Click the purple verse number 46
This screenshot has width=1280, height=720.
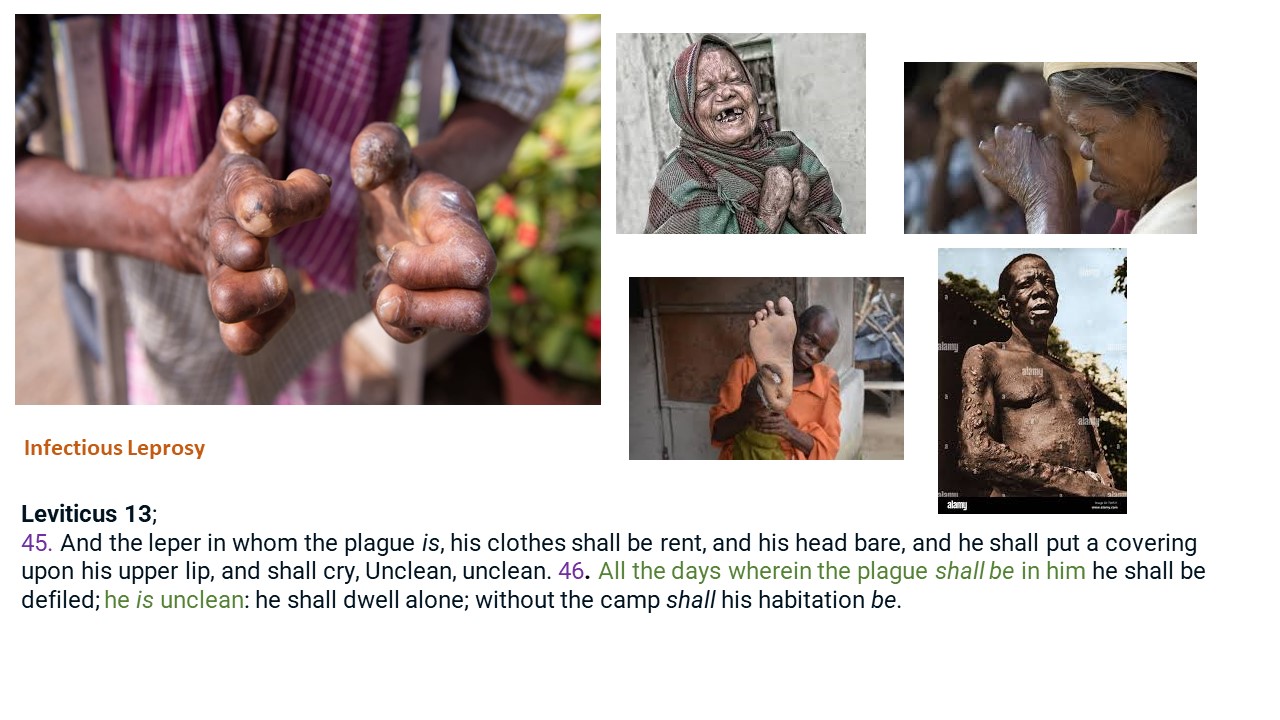(x=571, y=571)
